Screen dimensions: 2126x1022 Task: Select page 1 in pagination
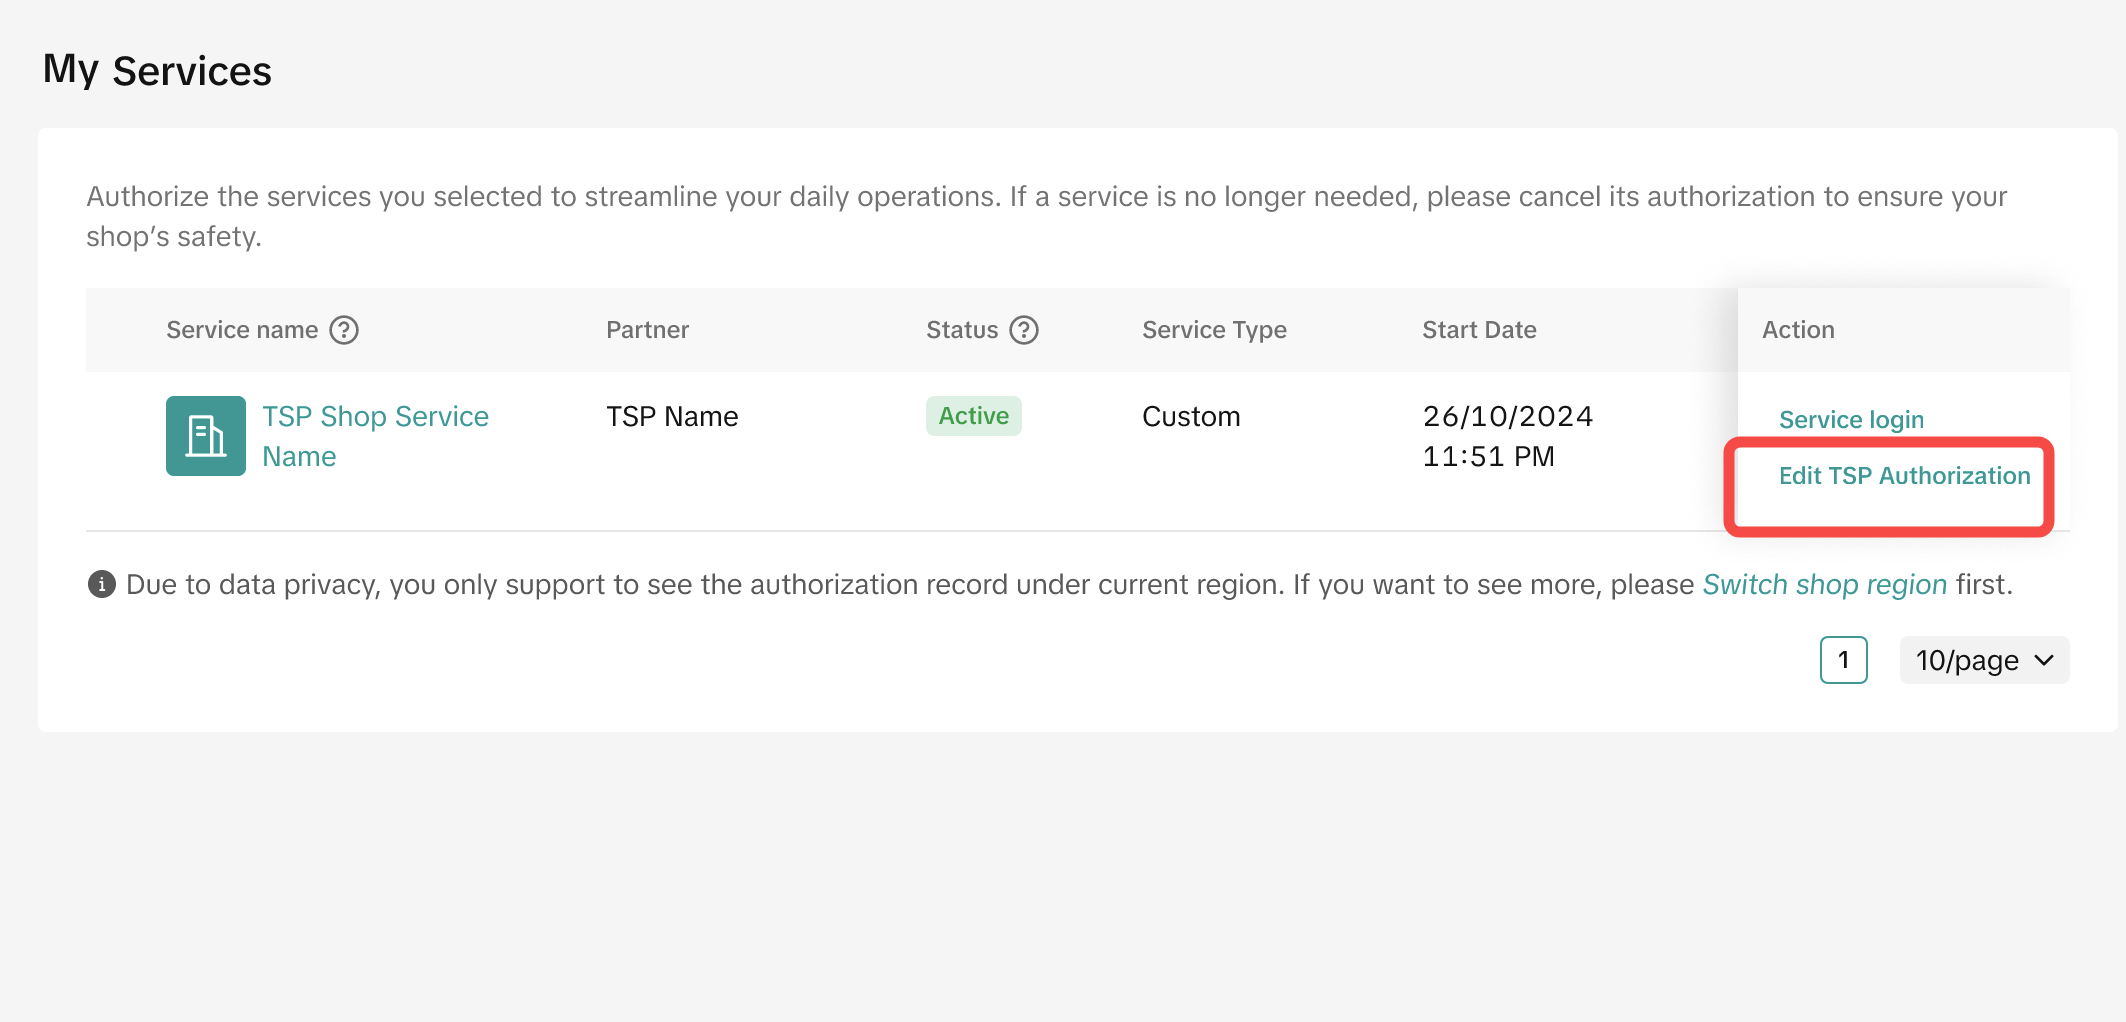[x=1843, y=660]
